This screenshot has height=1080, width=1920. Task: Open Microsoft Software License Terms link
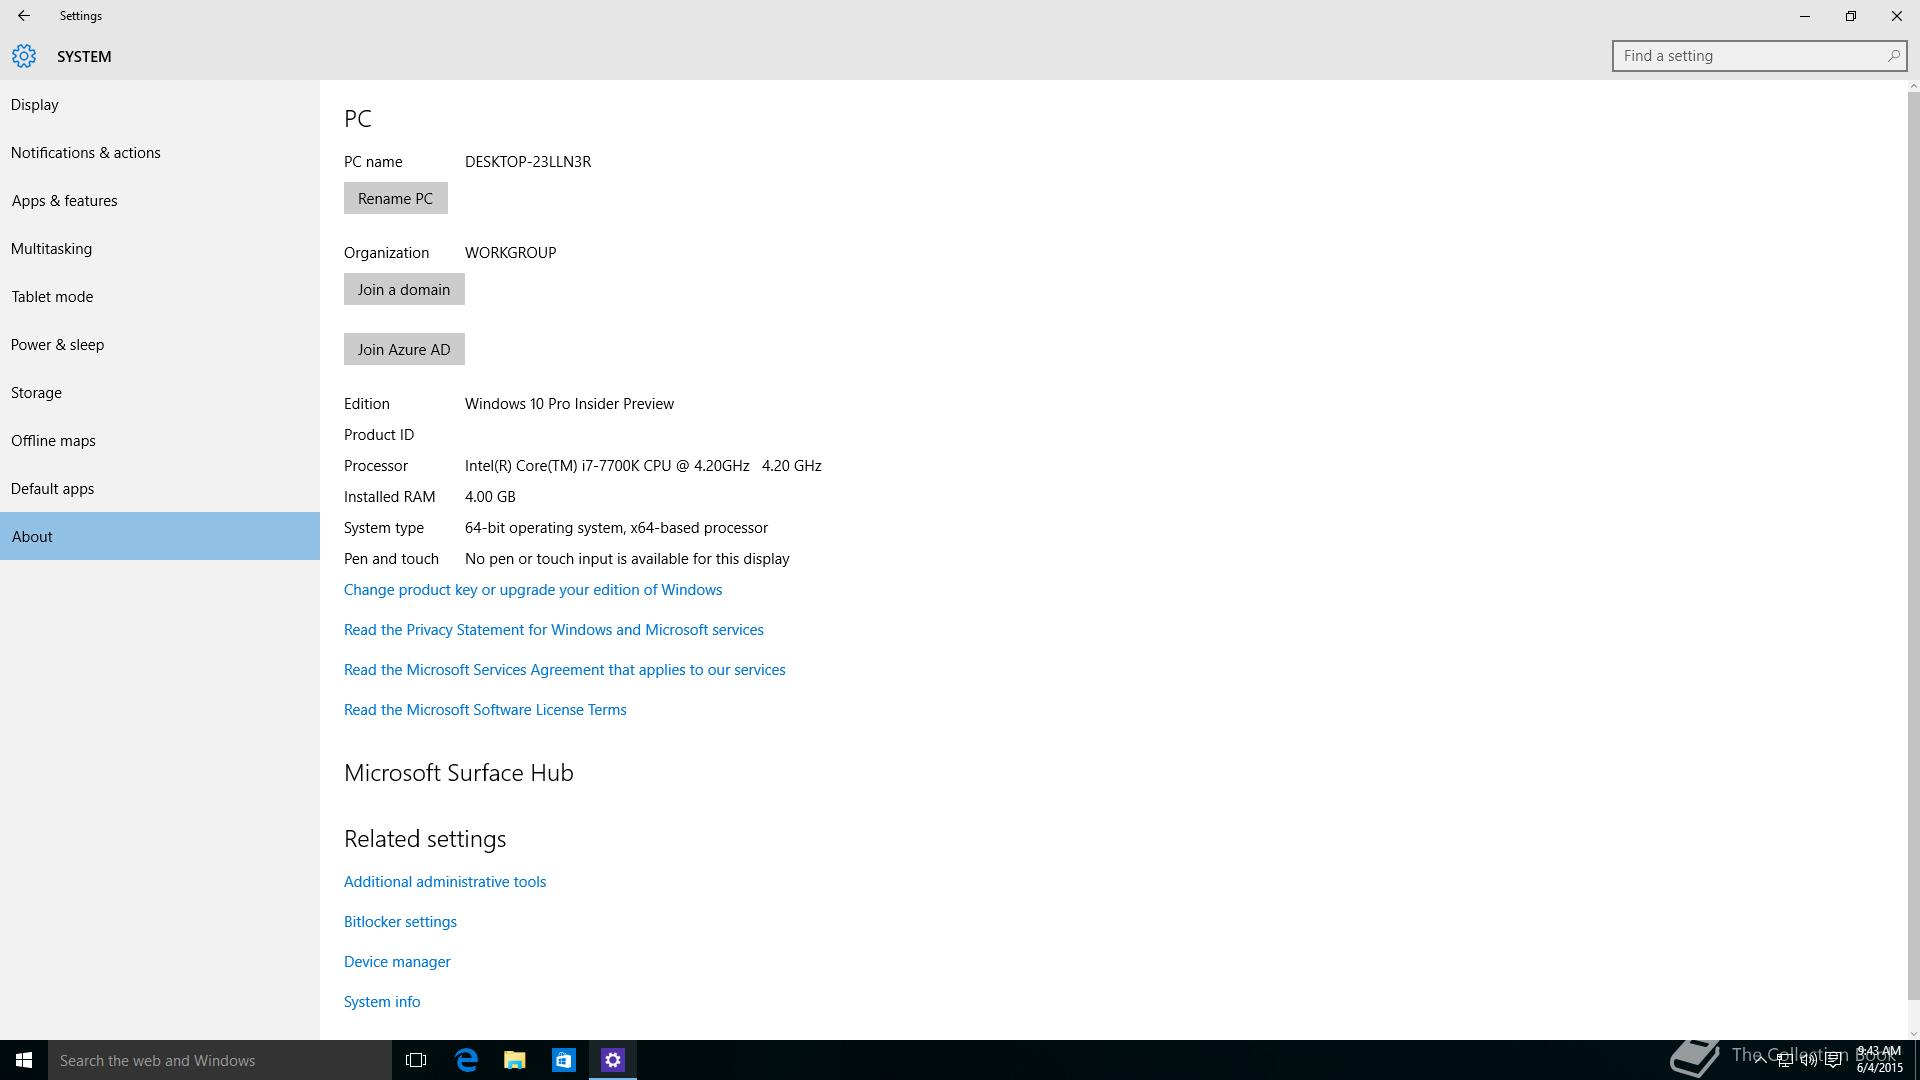click(485, 710)
